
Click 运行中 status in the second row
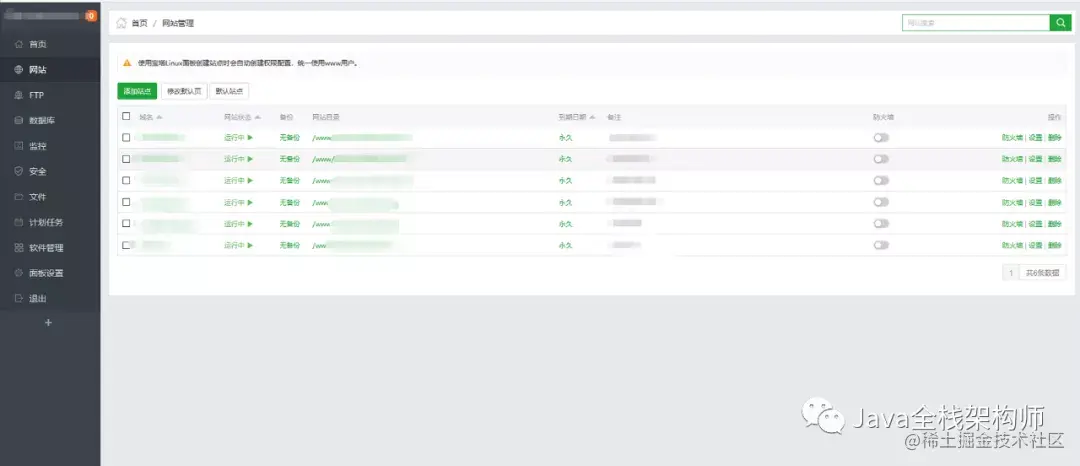point(238,159)
